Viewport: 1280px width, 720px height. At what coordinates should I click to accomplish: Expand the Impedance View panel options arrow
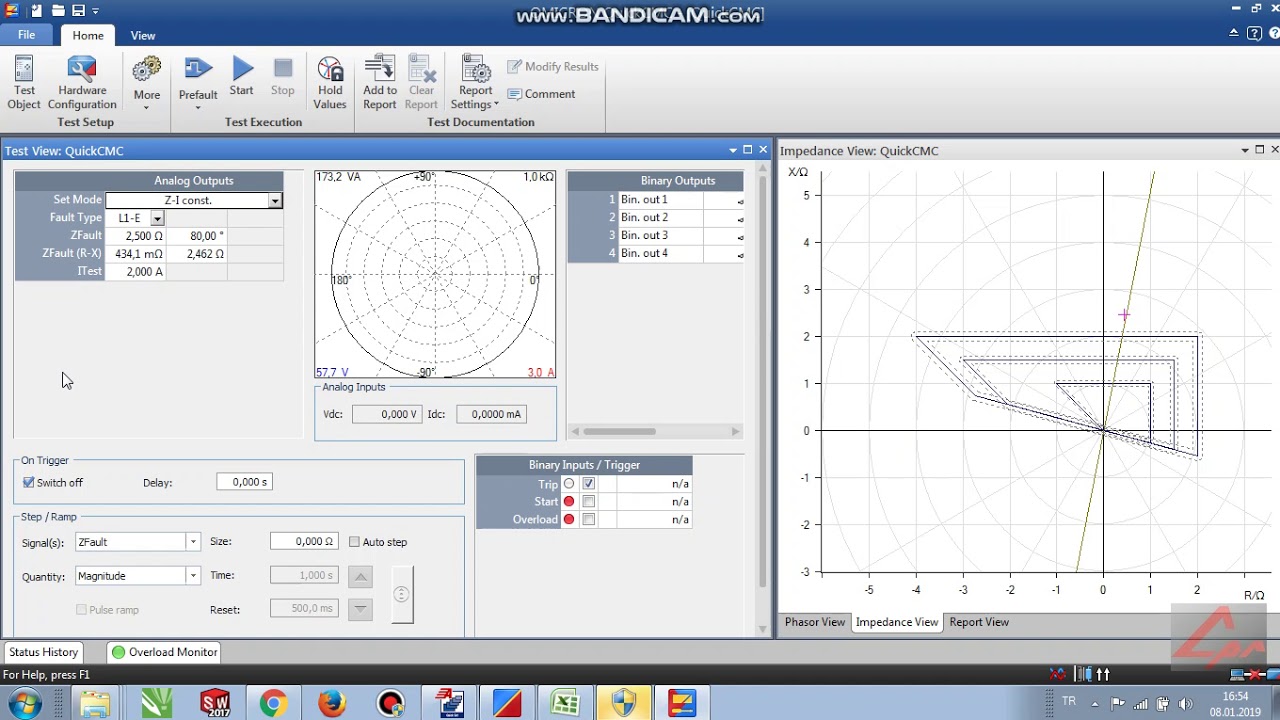1245,150
